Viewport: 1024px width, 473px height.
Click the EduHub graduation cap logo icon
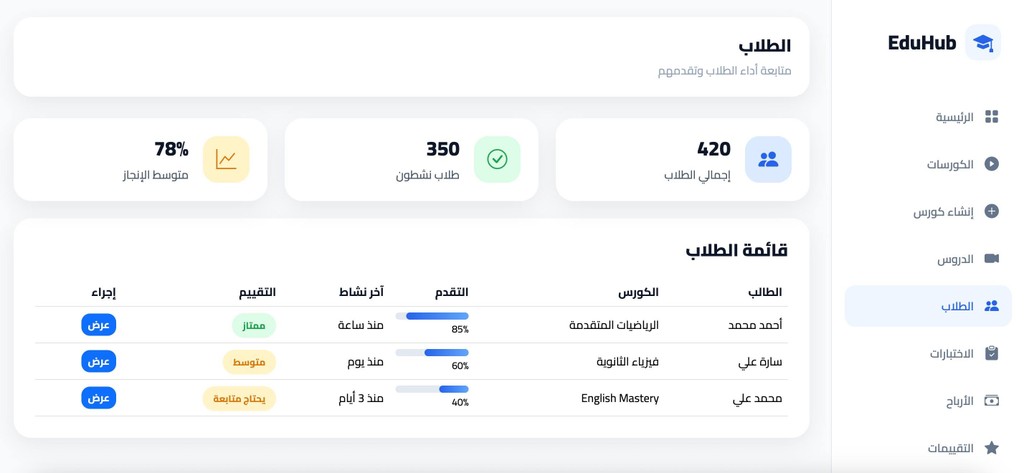[983, 43]
